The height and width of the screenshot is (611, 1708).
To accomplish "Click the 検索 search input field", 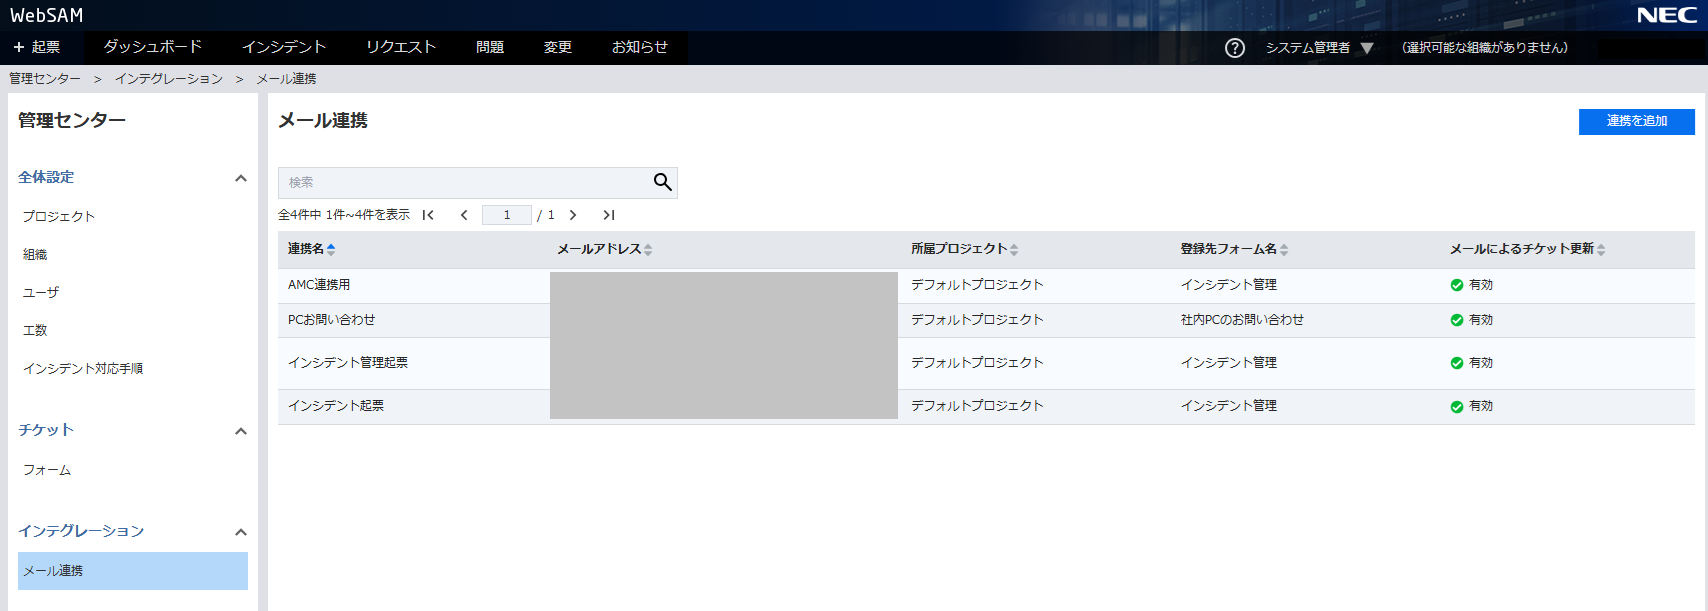I will pos(463,182).
